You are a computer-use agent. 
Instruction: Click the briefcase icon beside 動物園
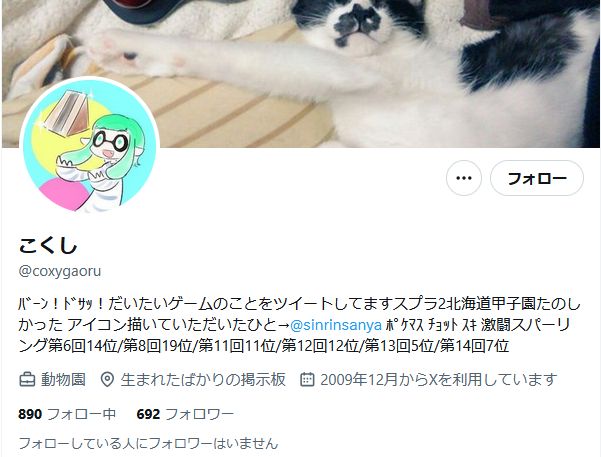pos(27,380)
